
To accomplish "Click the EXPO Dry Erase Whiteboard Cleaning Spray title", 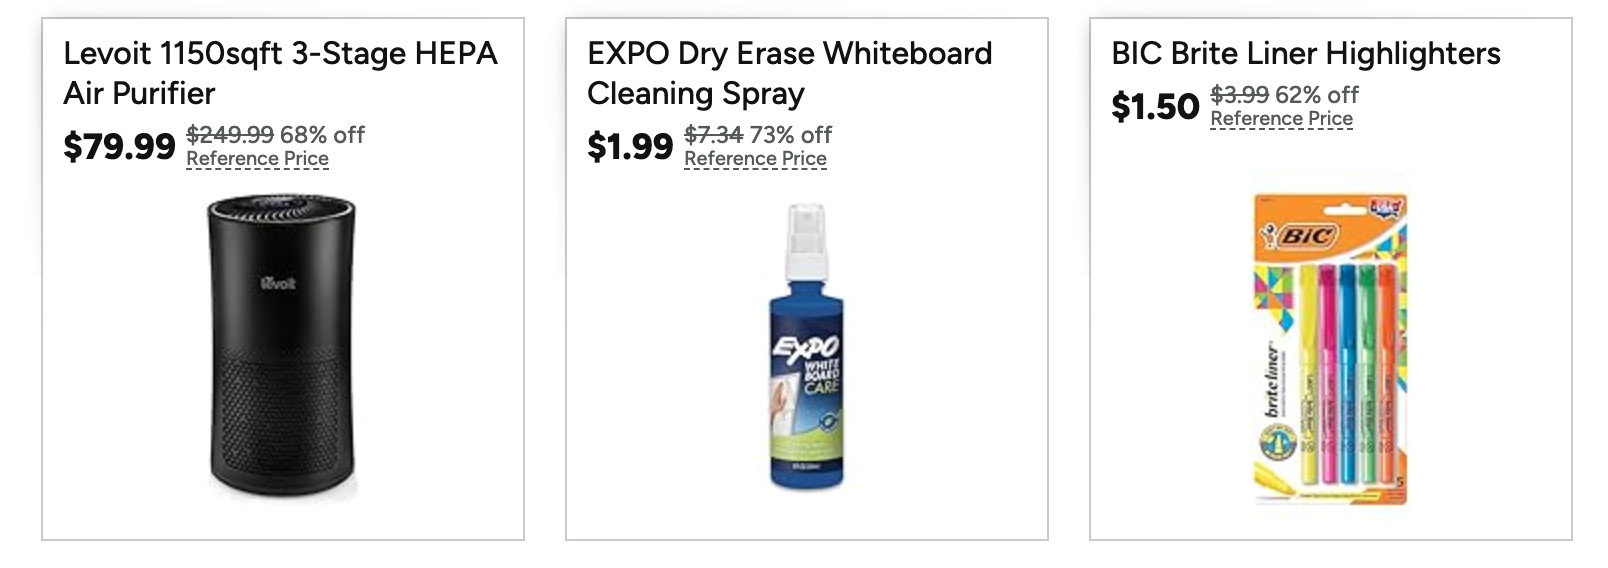I will (789, 73).
